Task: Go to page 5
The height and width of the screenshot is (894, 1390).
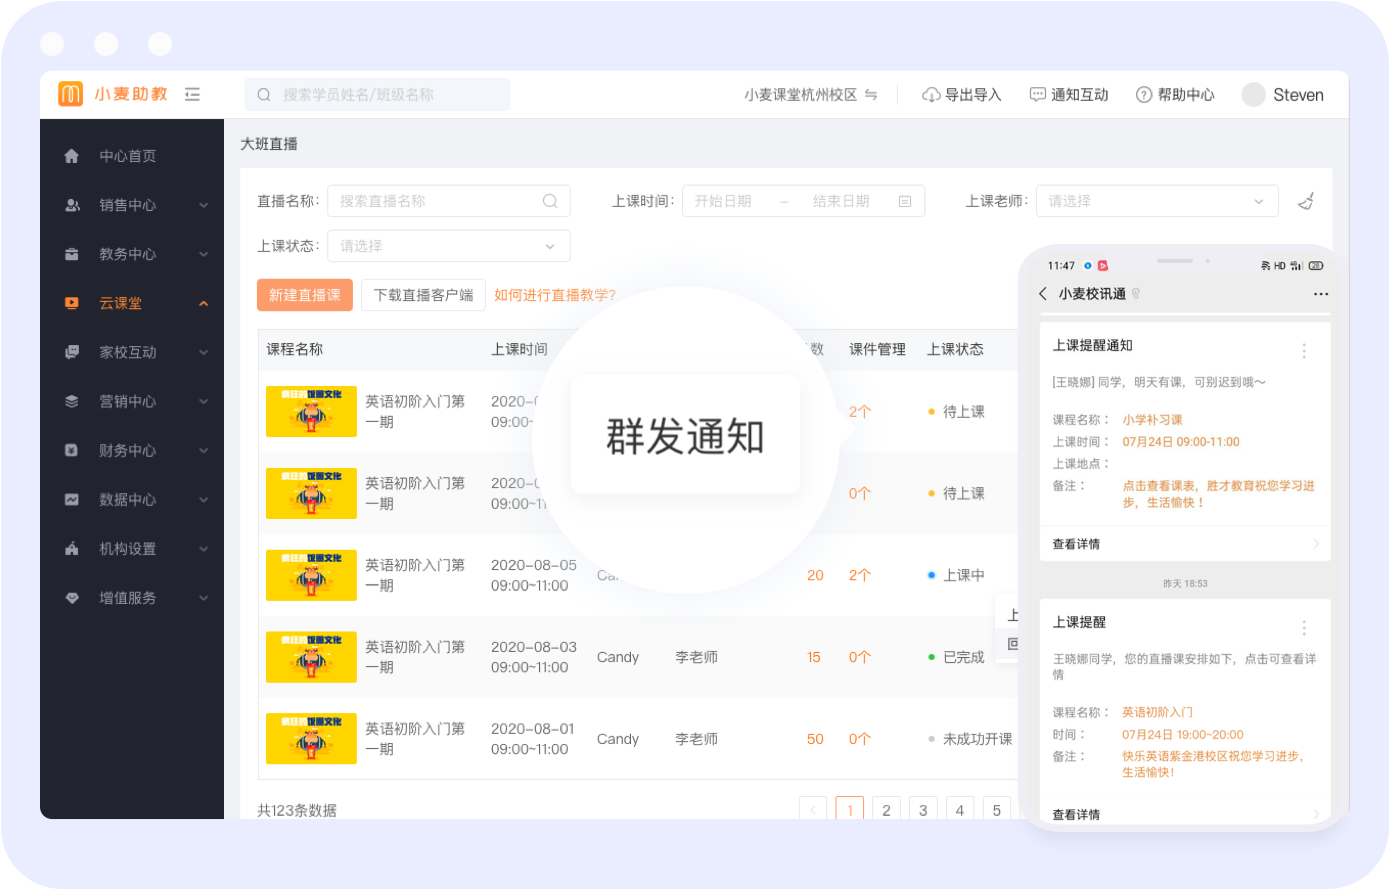Action: pos(997,810)
